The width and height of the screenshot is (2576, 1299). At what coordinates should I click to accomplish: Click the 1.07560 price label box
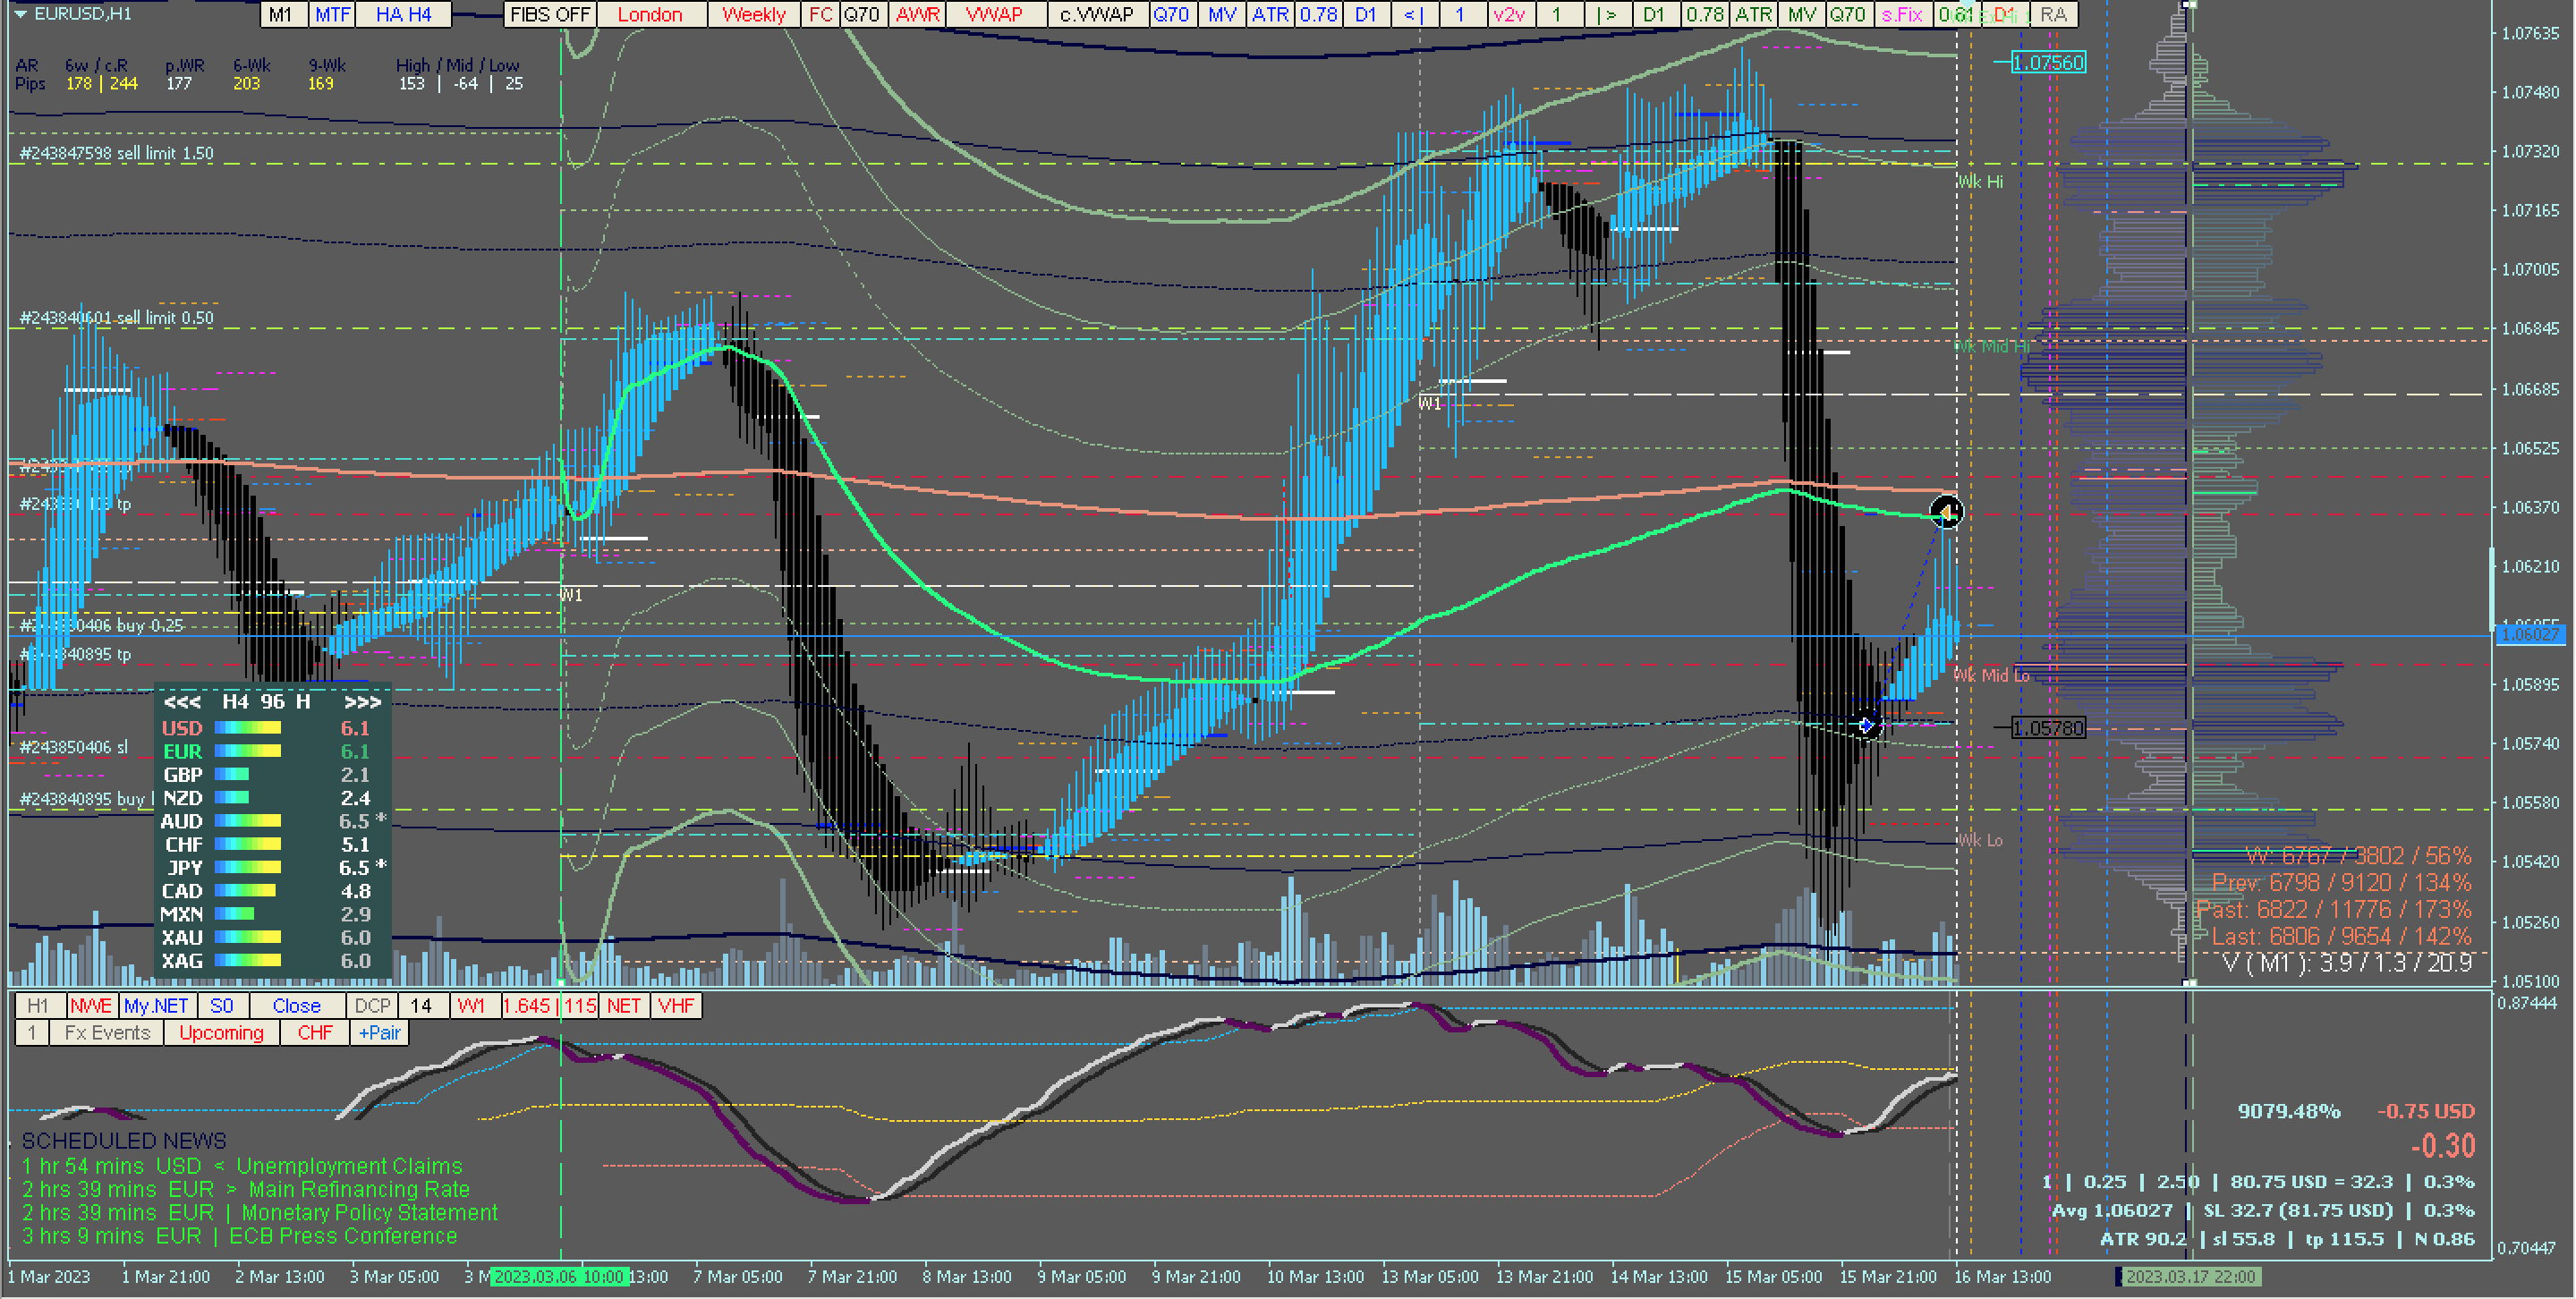click(2047, 63)
